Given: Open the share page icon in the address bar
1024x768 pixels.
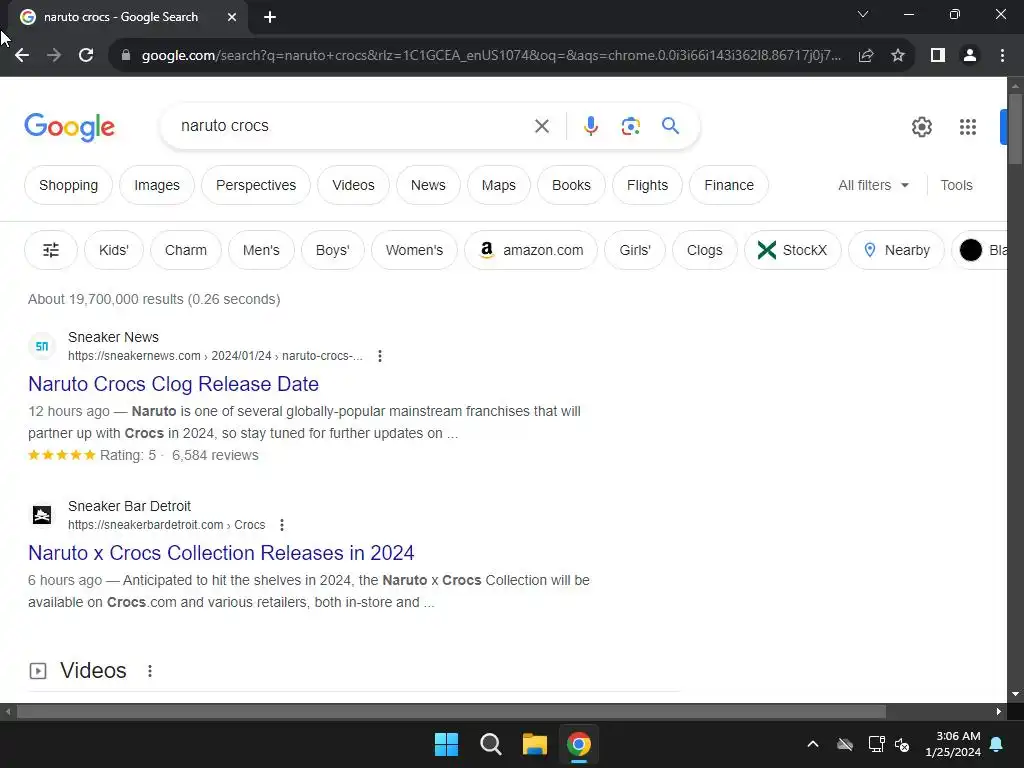Looking at the screenshot, I should point(866,56).
